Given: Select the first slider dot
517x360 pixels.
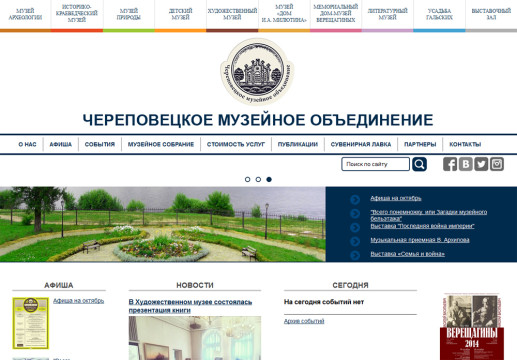Looking at the screenshot, I should pyautogui.click(x=247, y=179).
